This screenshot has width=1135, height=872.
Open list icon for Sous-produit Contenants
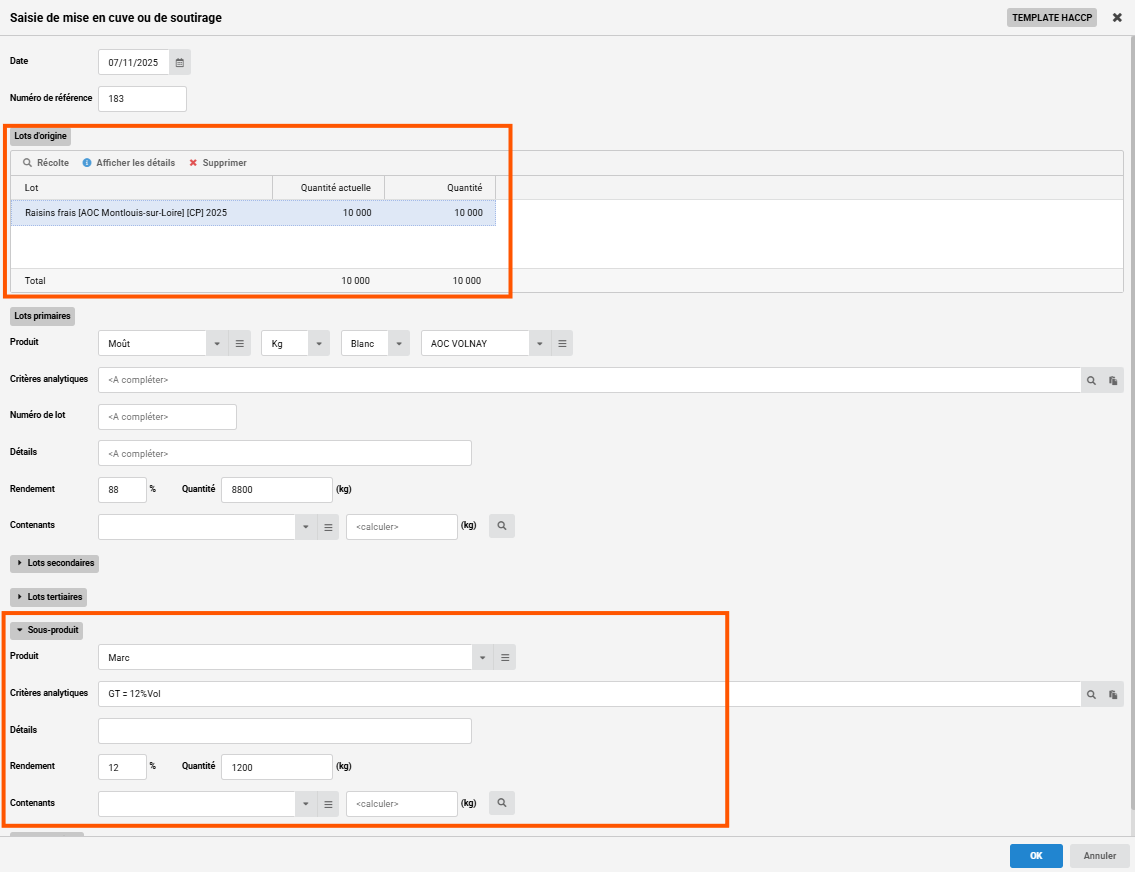click(328, 804)
